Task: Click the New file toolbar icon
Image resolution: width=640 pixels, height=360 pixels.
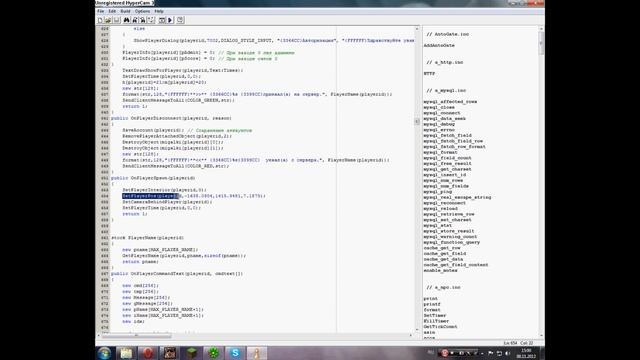Action: pyautogui.click(x=100, y=20)
